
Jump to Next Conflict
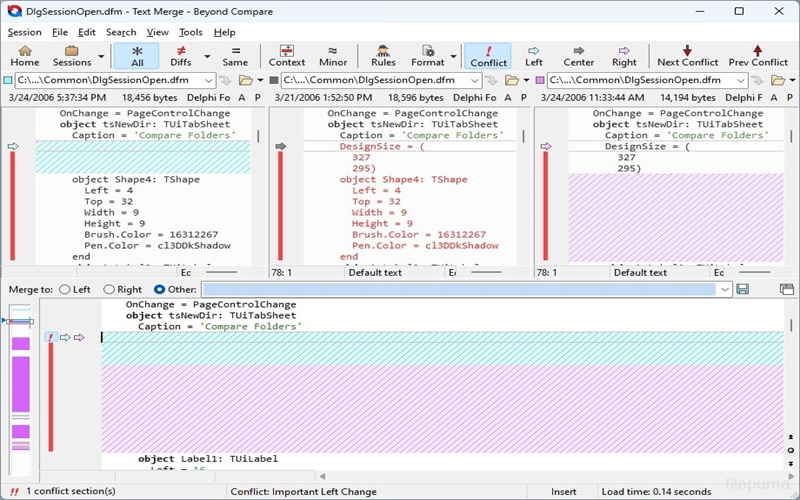(687, 55)
